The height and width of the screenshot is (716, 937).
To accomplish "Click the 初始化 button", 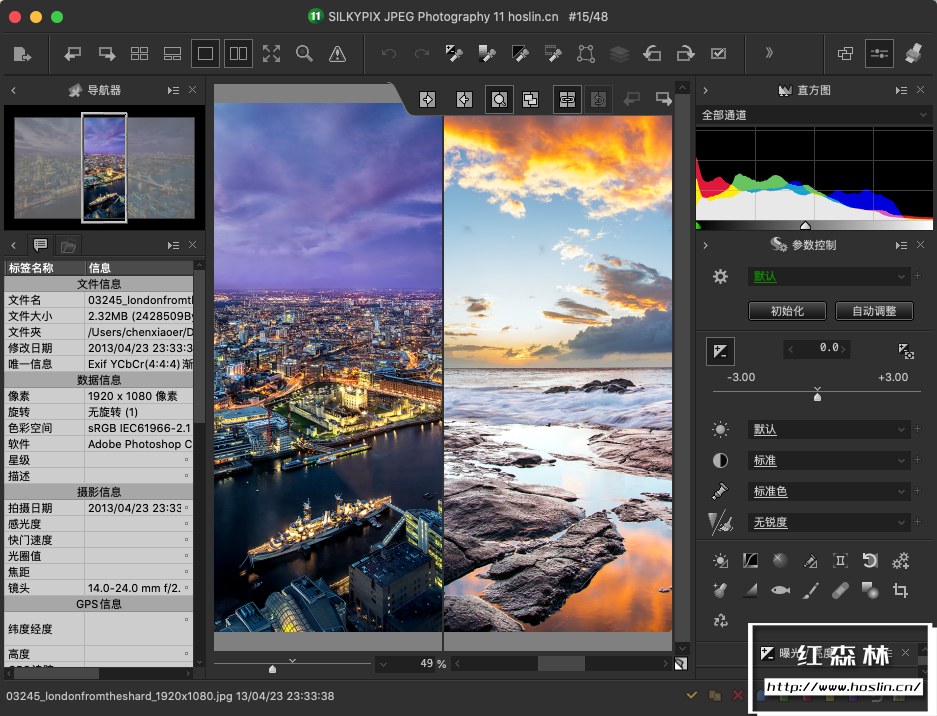I will tap(787, 311).
